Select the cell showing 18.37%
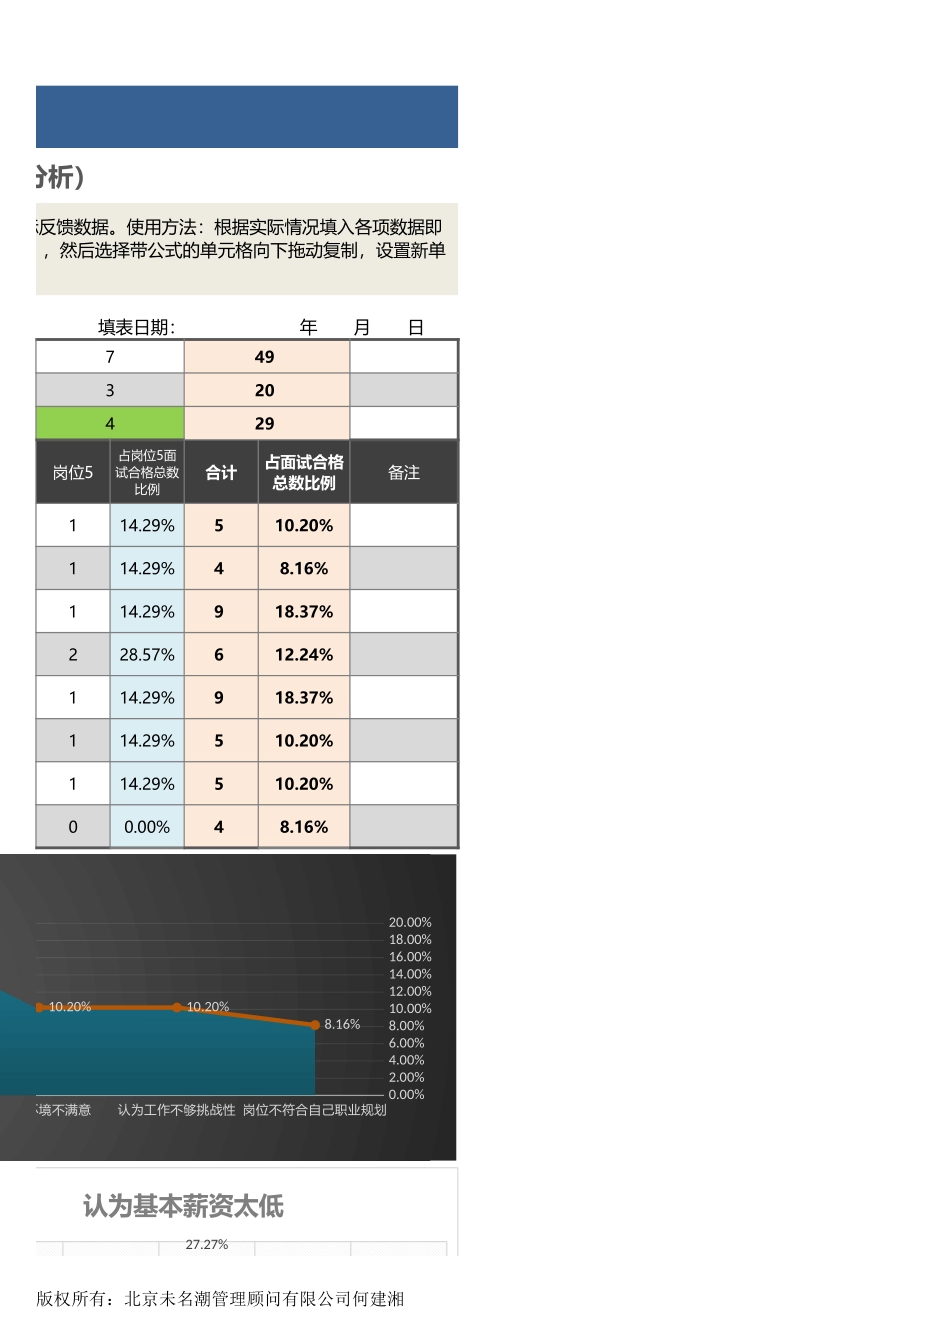Image resolution: width=950 pixels, height=1344 pixels. (x=303, y=611)
